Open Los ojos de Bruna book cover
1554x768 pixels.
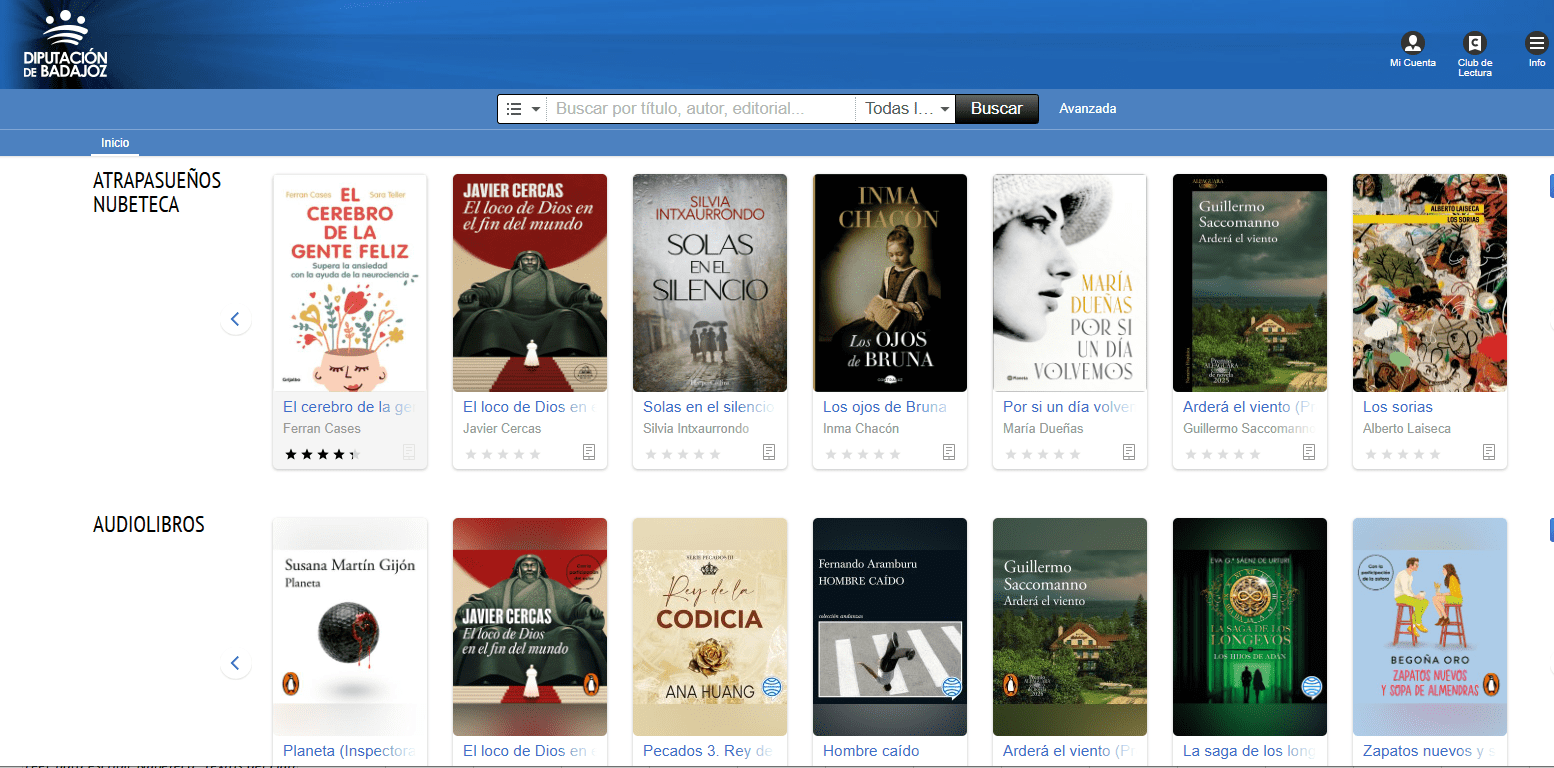[x=890, y=283]
